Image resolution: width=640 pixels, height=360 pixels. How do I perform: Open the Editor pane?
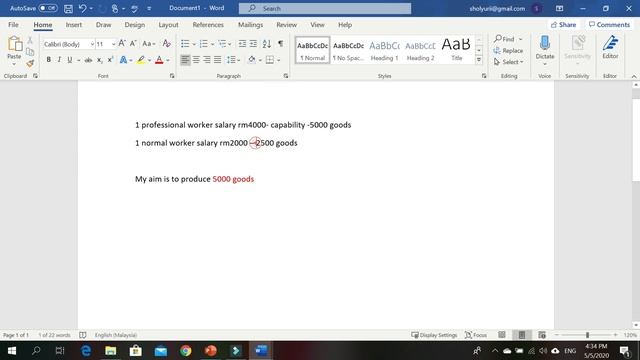610,48
